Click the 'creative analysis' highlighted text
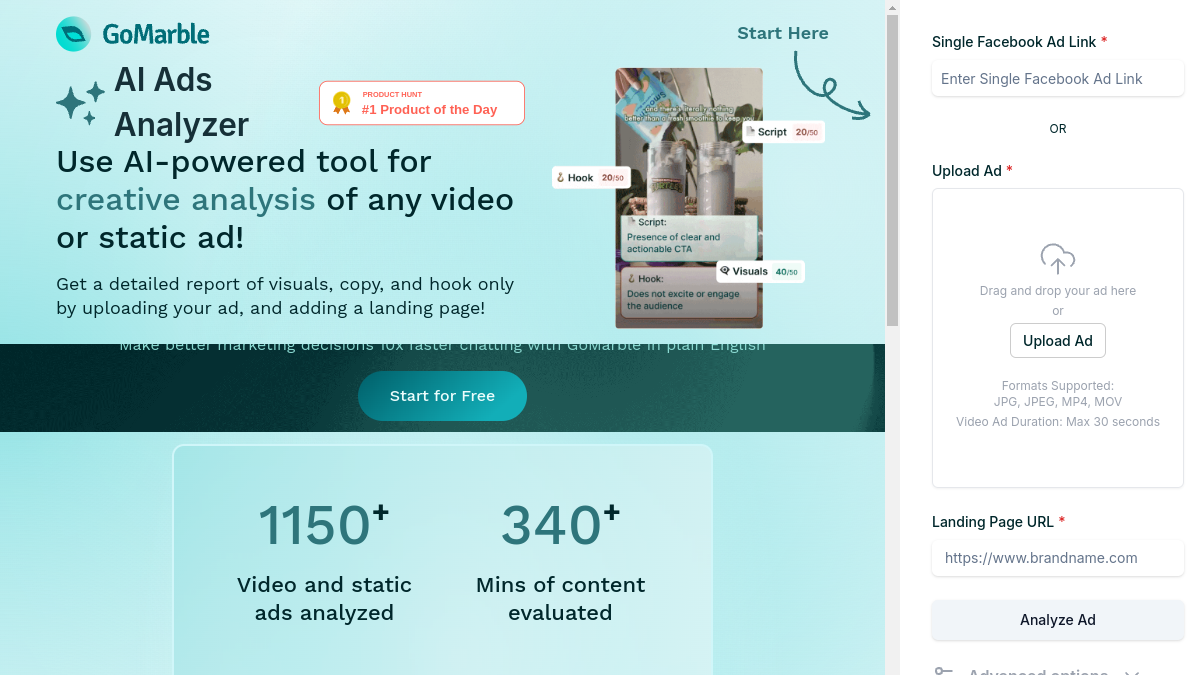 (x=186, y=200)
